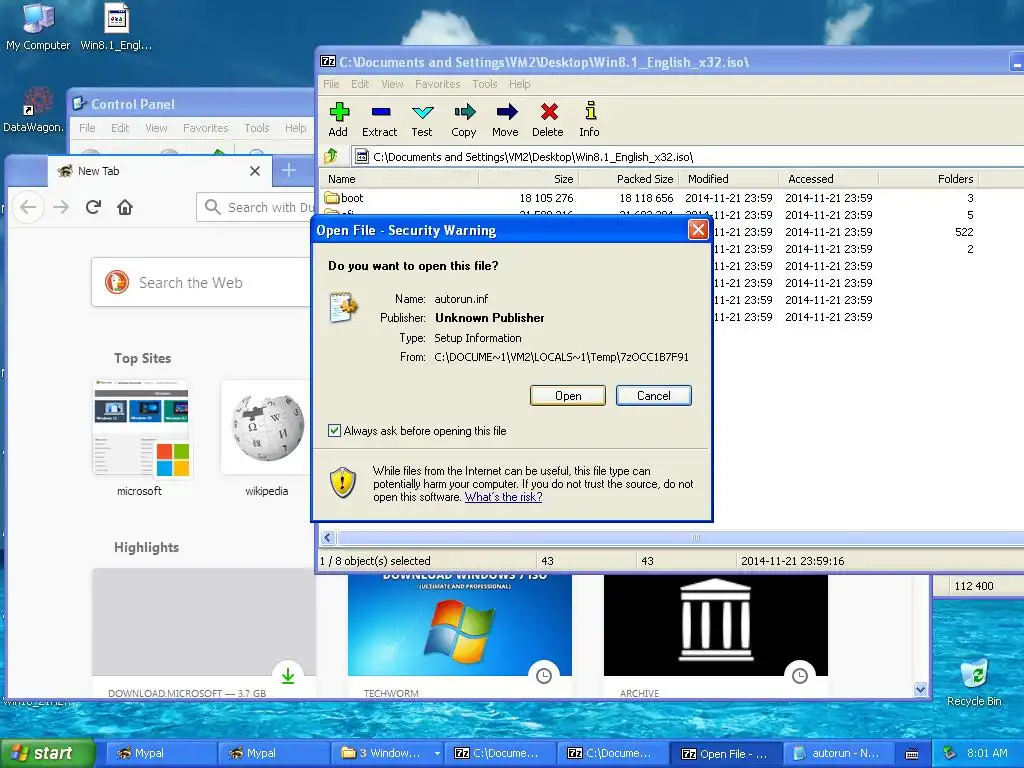Click the Move icon in 7-Zip toolbar
The height and width of the screenshot is (768, 1024).
(x=505, y=112)
